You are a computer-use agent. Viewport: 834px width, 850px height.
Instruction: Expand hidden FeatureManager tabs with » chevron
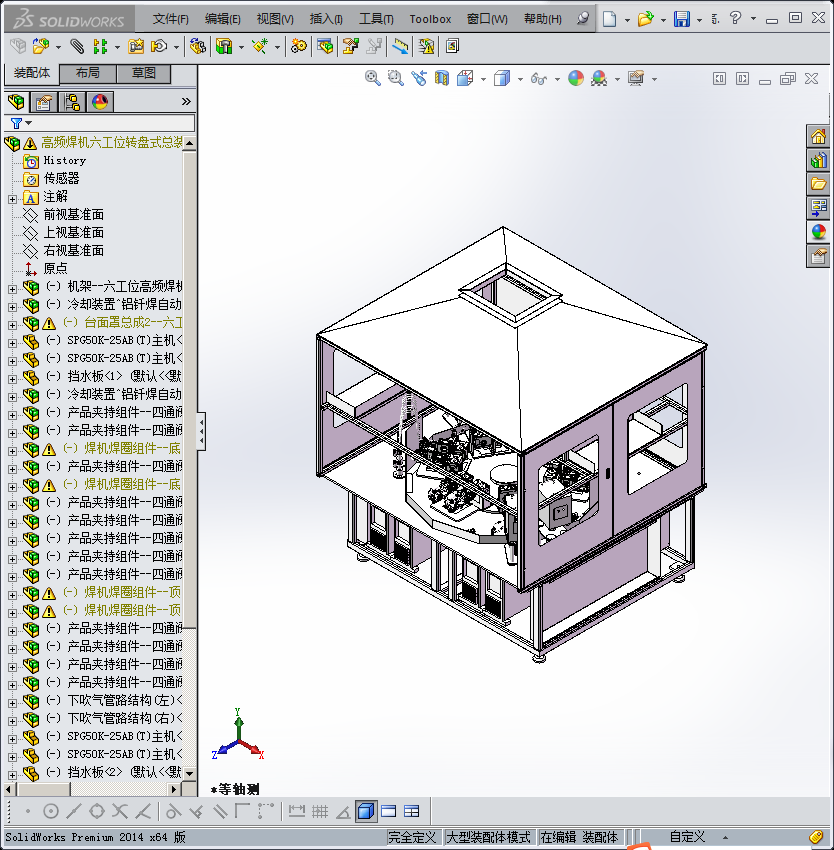pos(186,101)
